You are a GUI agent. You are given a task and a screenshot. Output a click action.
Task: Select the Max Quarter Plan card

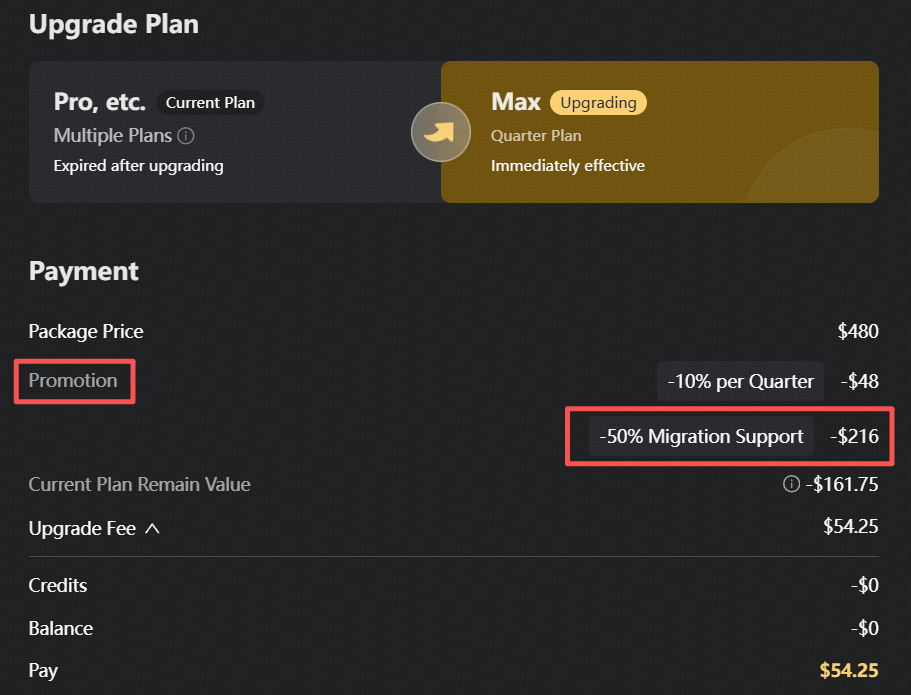[659, 132]
